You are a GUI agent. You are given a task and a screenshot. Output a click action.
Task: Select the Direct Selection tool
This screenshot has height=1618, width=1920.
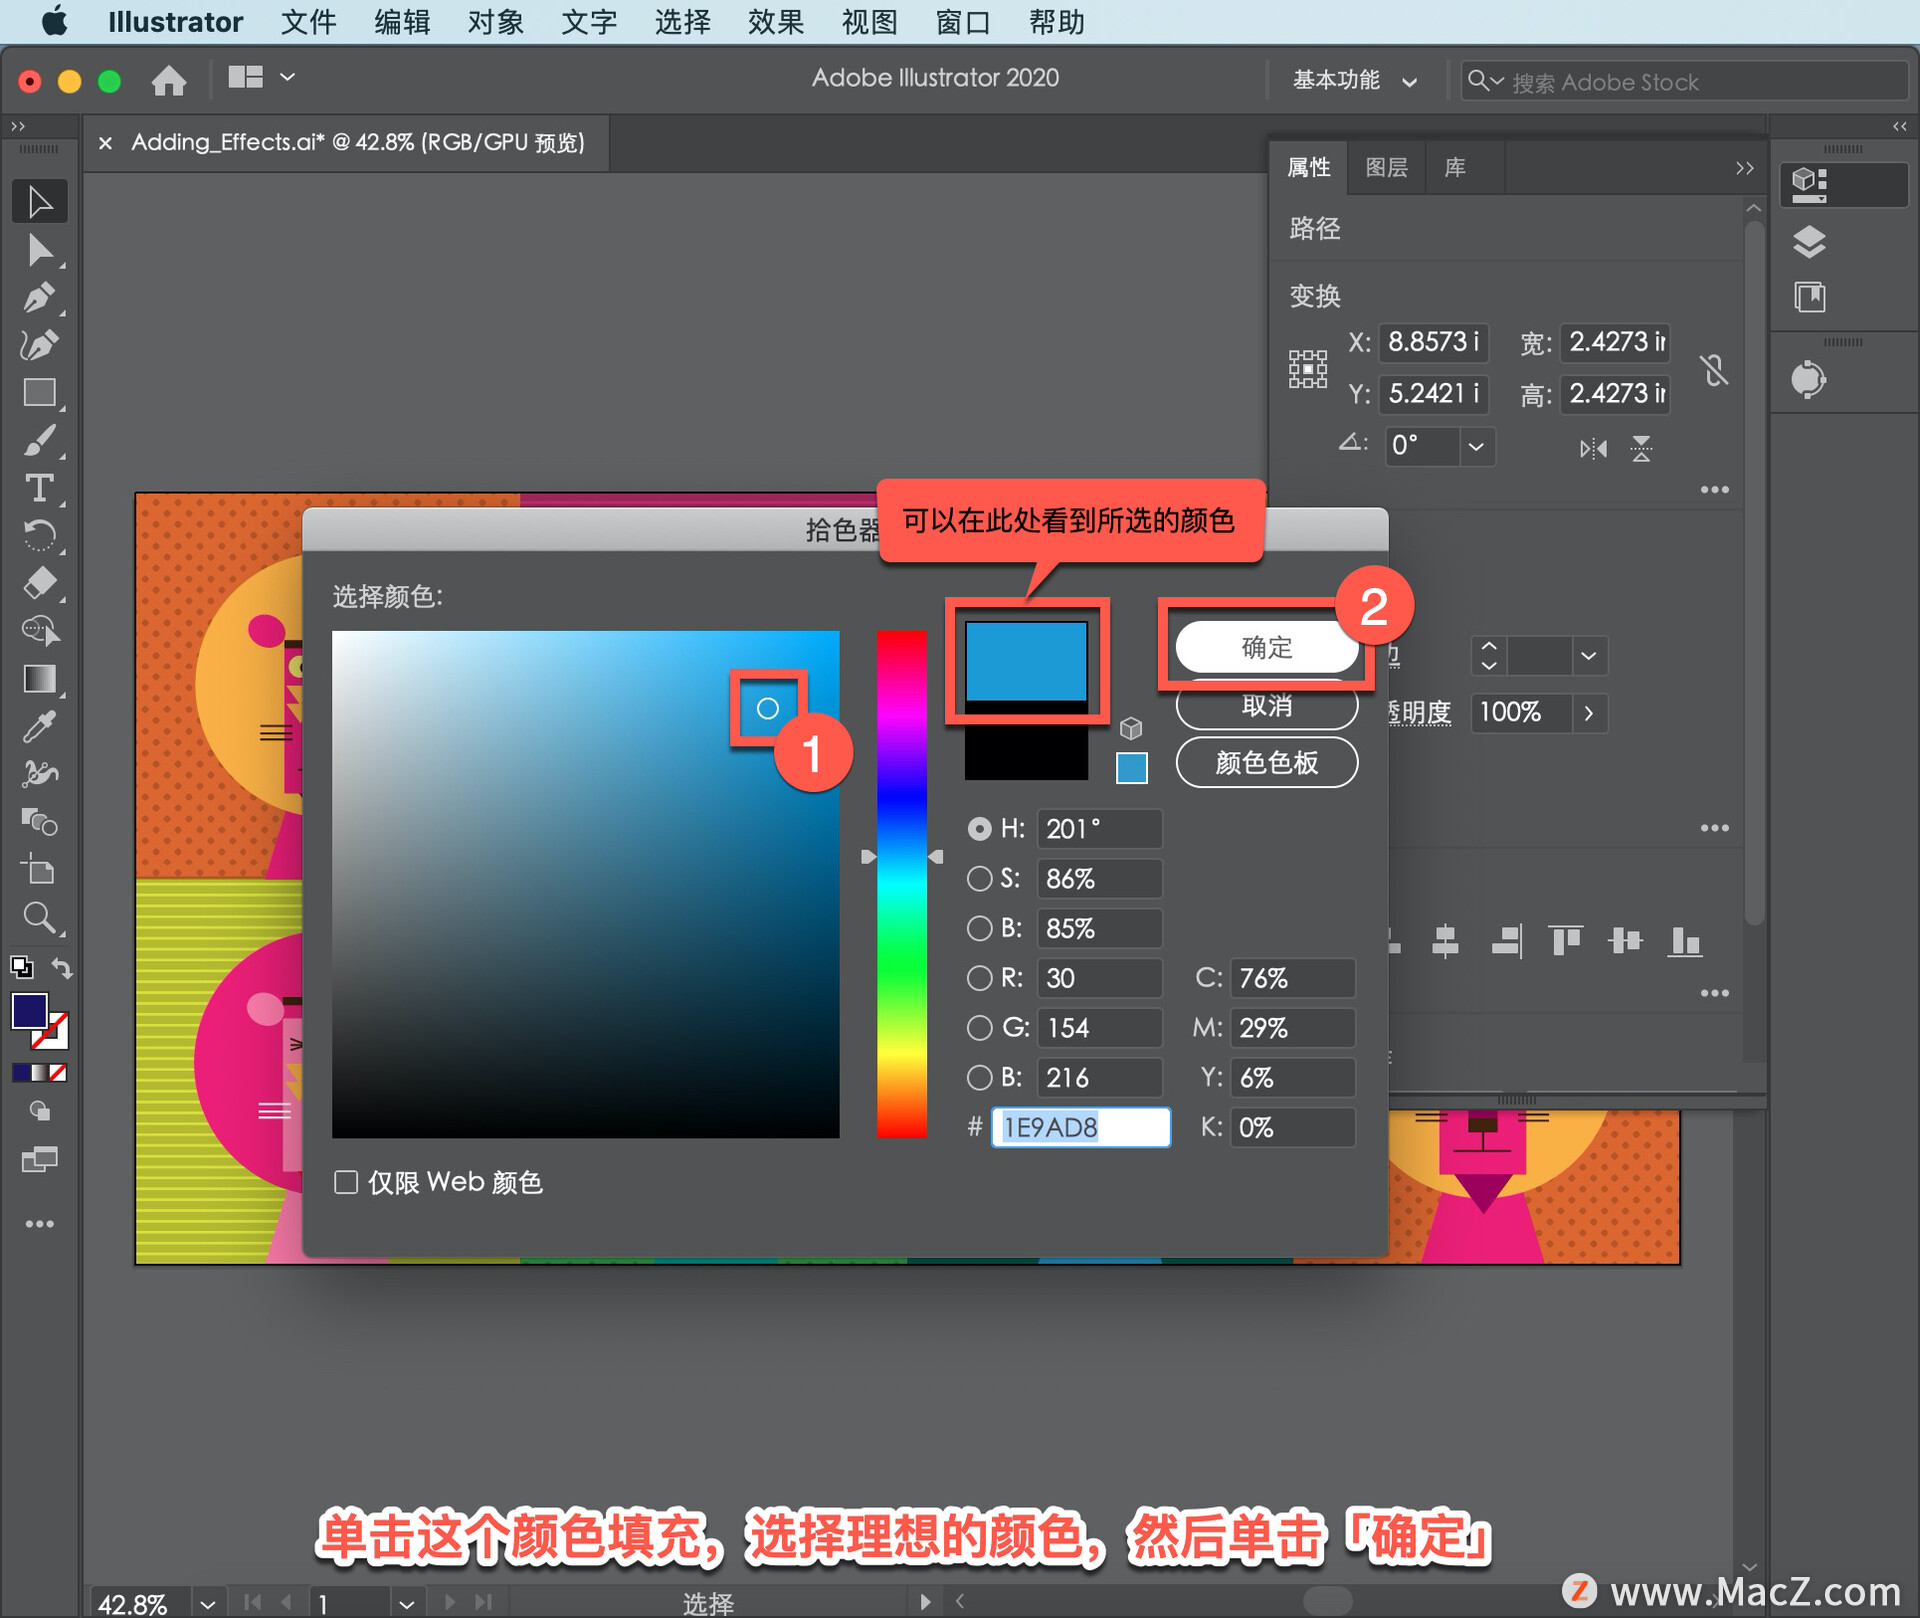pos(39,250)
